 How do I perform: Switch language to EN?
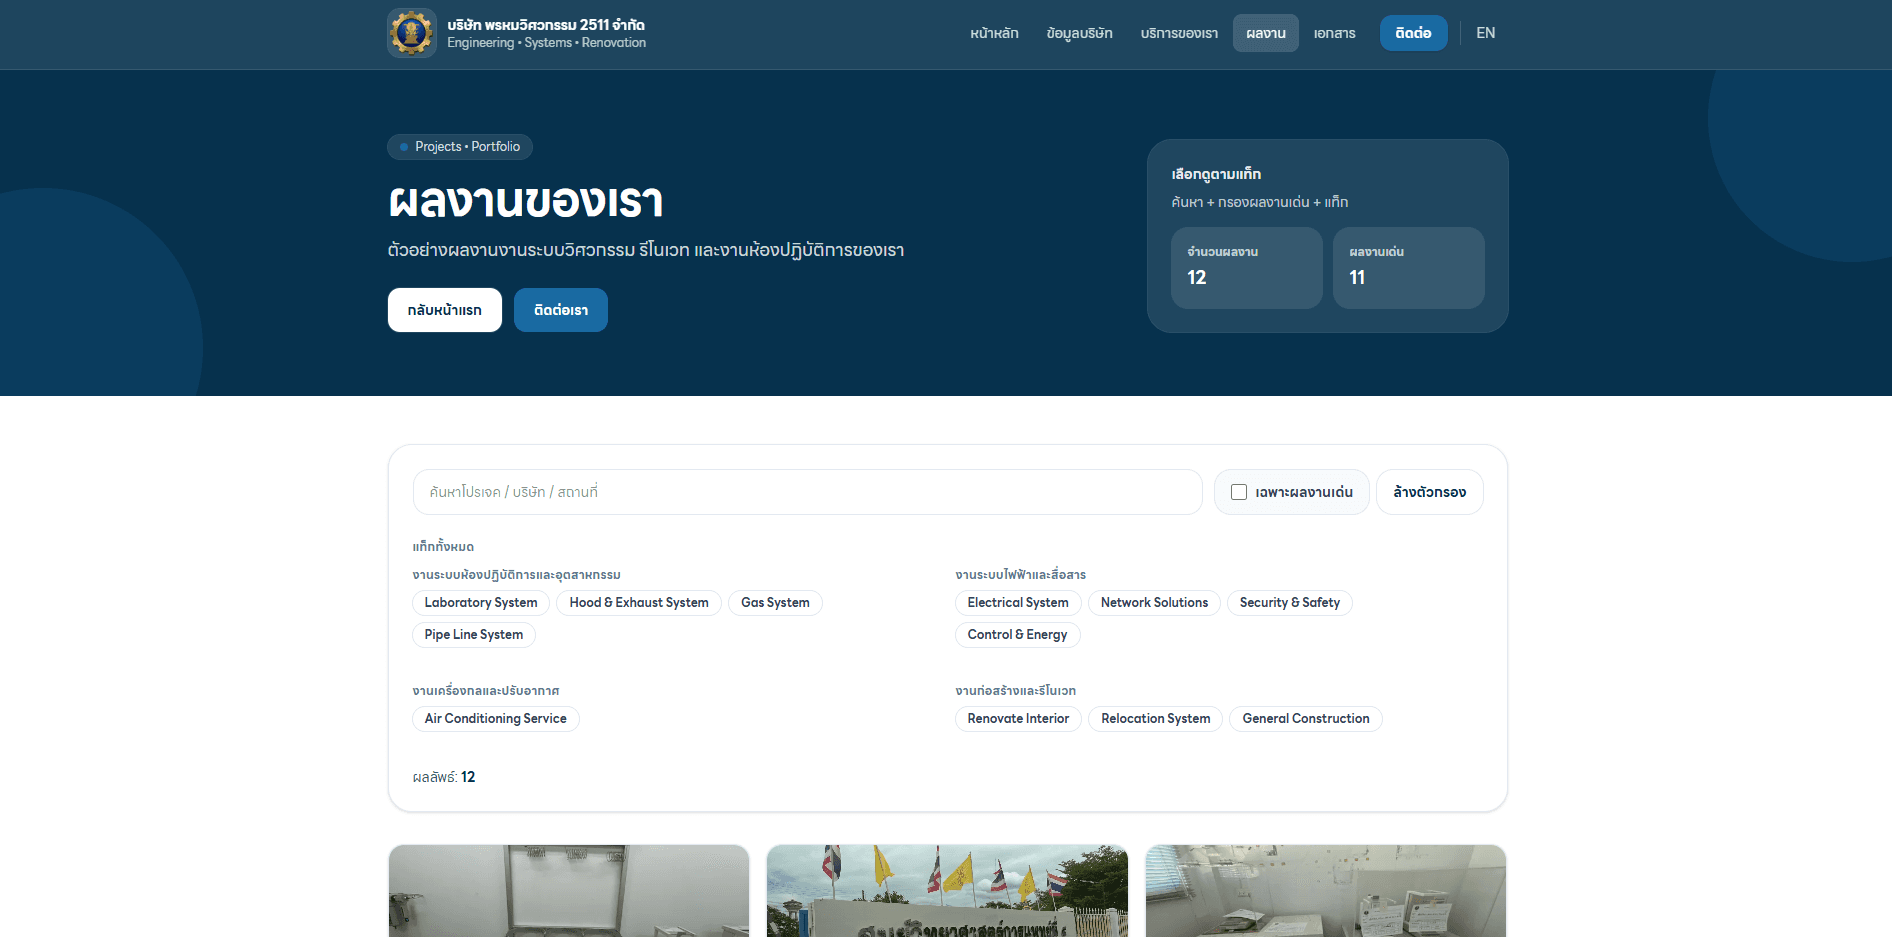(x=1485, y=33)
